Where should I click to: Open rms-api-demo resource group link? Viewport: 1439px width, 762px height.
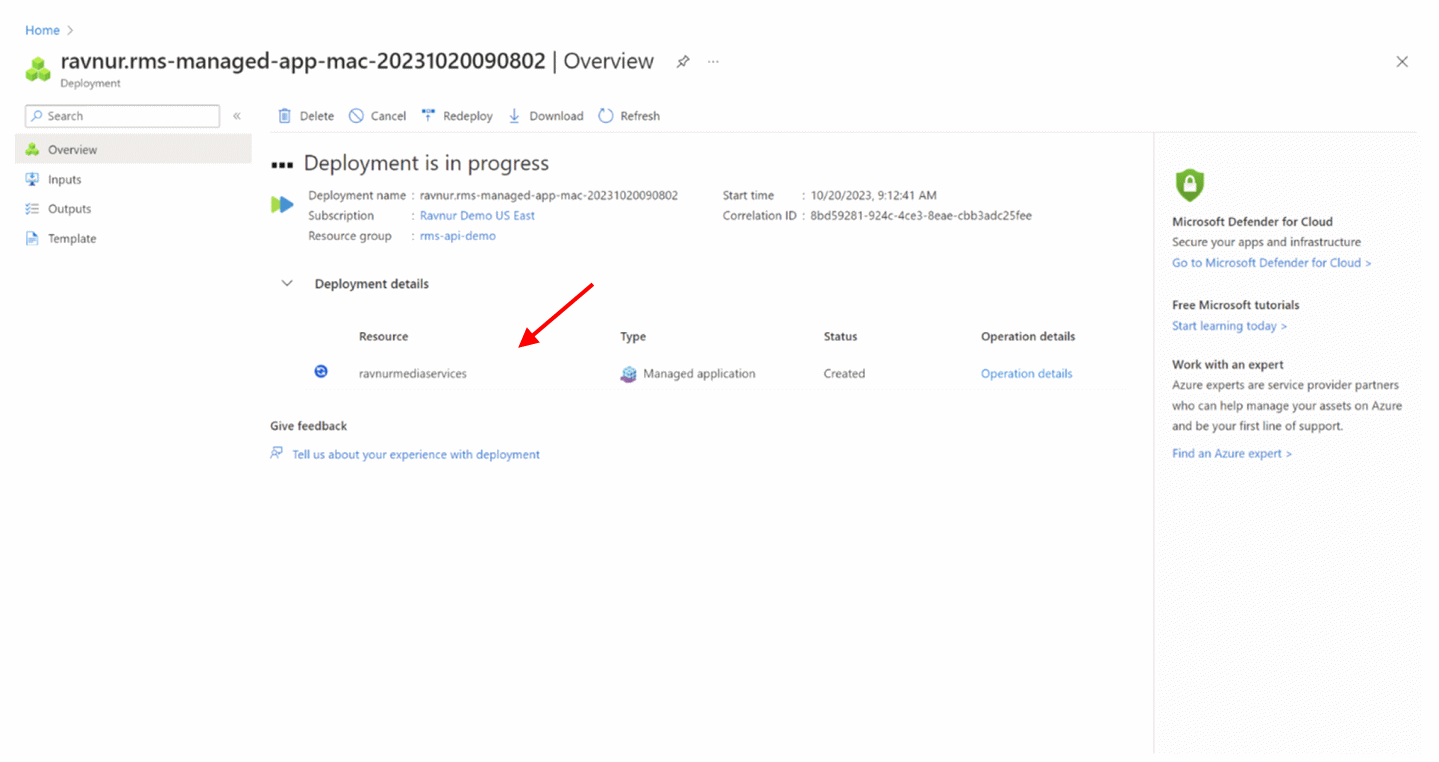(x=457, y=236)
